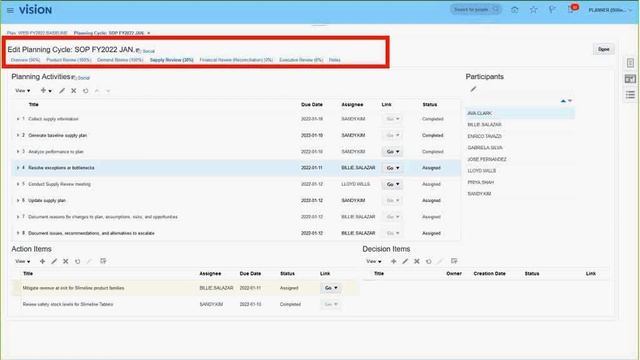Click Add icon in Planning Activities toolbar
The width and height of the screenshot is (640, 360).
[x=43, y=91]
